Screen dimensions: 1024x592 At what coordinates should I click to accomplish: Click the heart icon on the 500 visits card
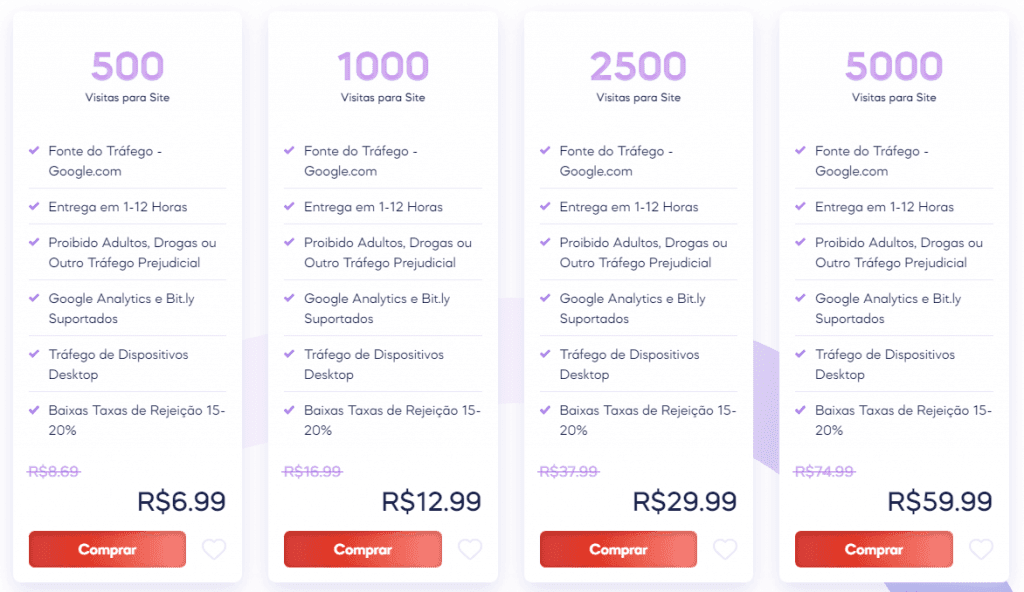214,549
